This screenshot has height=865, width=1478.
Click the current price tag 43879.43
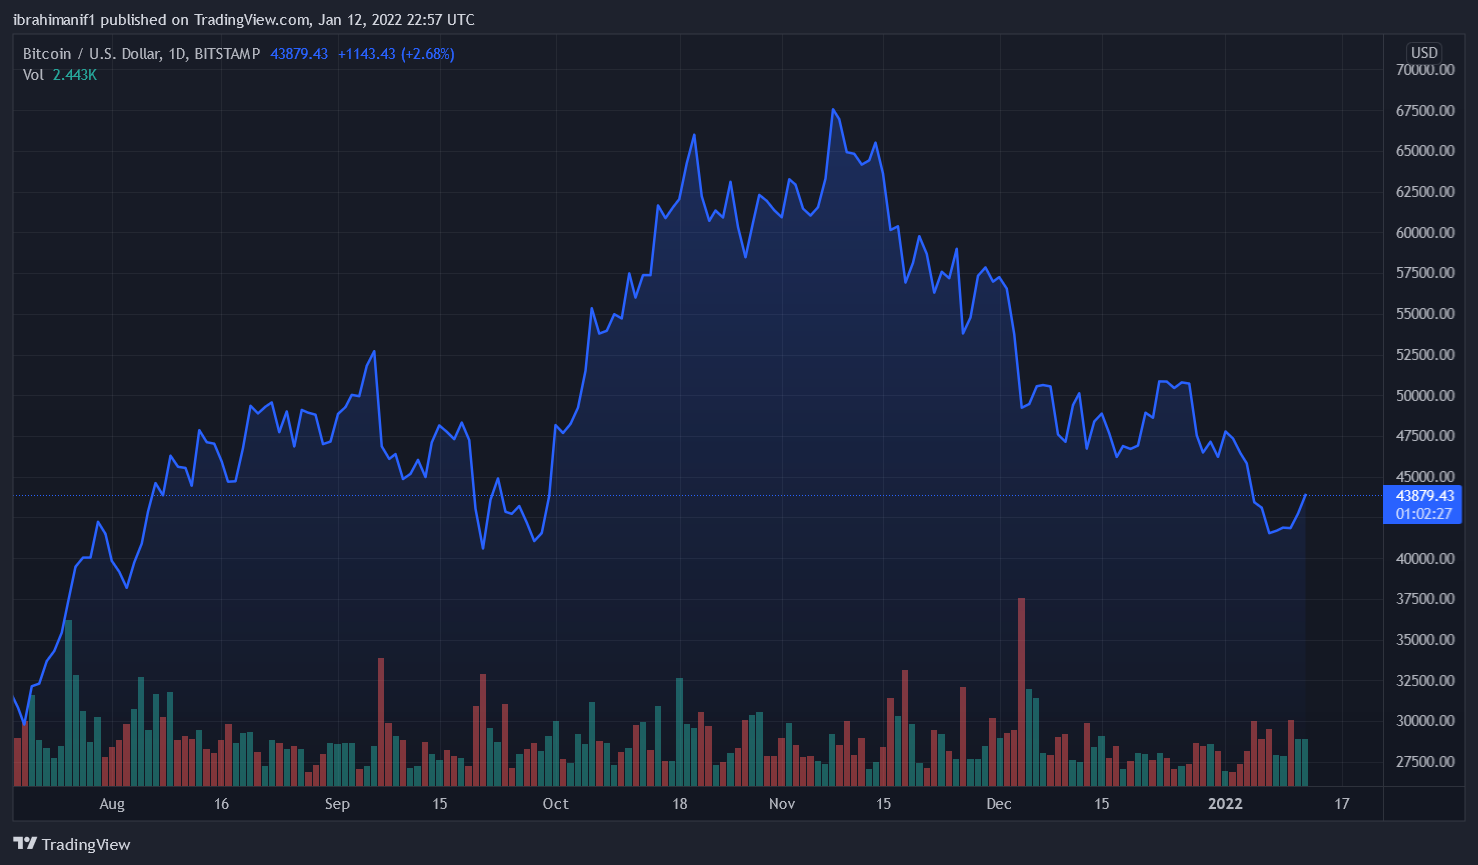point(1424,496)
